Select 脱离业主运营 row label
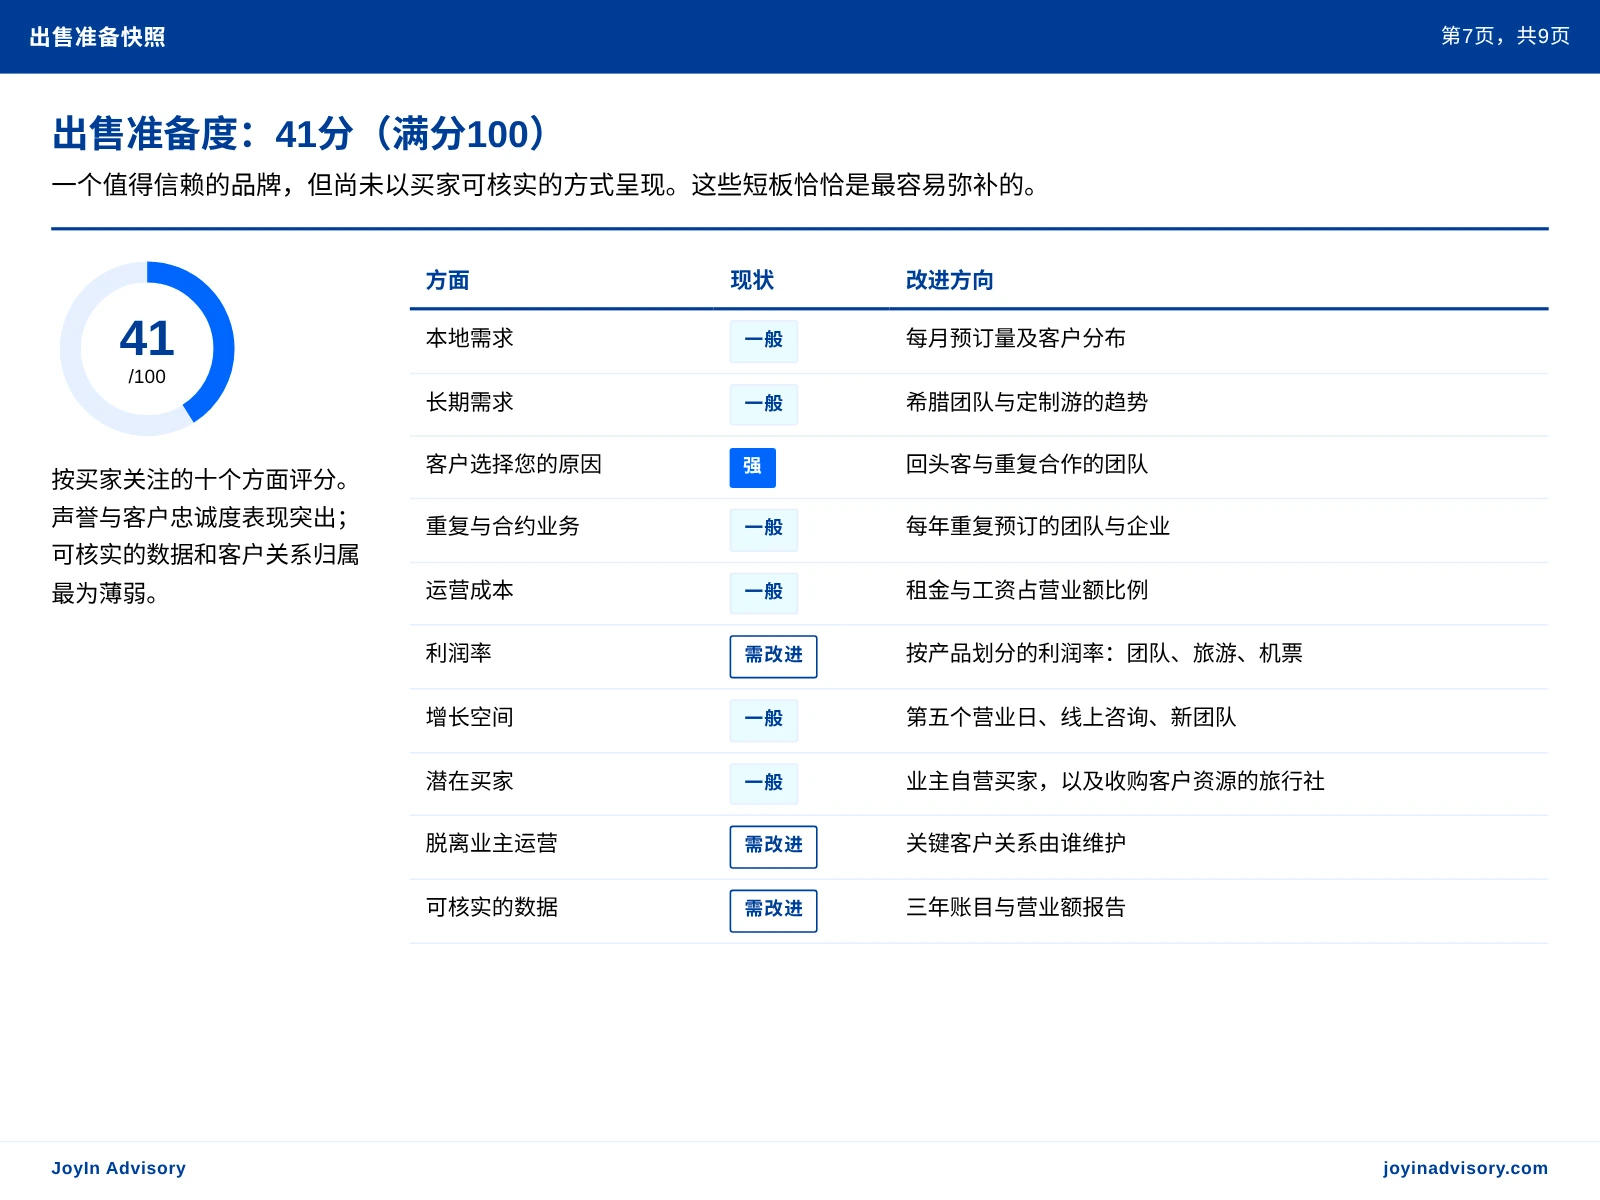This screenshot has height=1200, width=1600. click(491, 844)
